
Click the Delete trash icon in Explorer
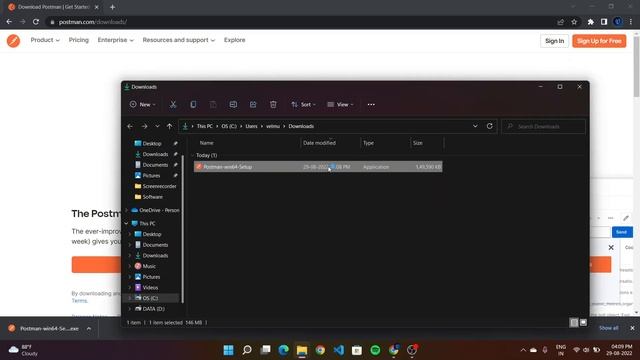(x=273, y=104)
